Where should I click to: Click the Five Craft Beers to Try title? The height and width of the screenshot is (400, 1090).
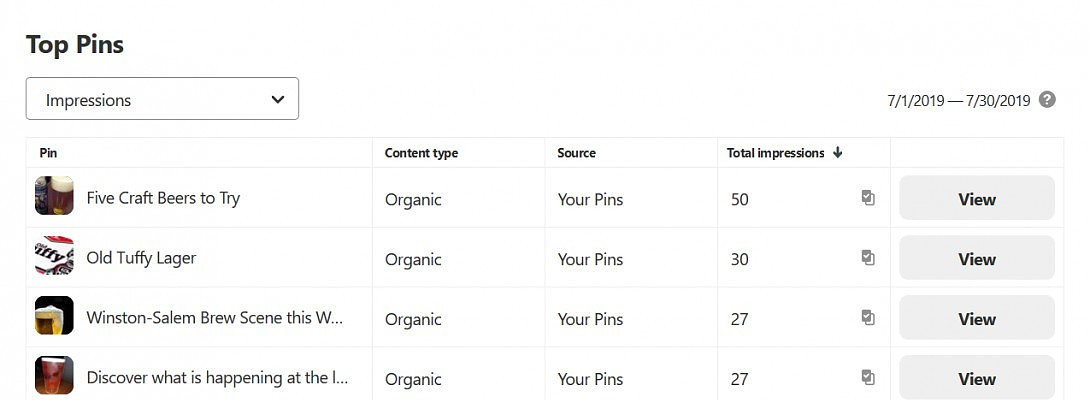[x=163, y=198]
